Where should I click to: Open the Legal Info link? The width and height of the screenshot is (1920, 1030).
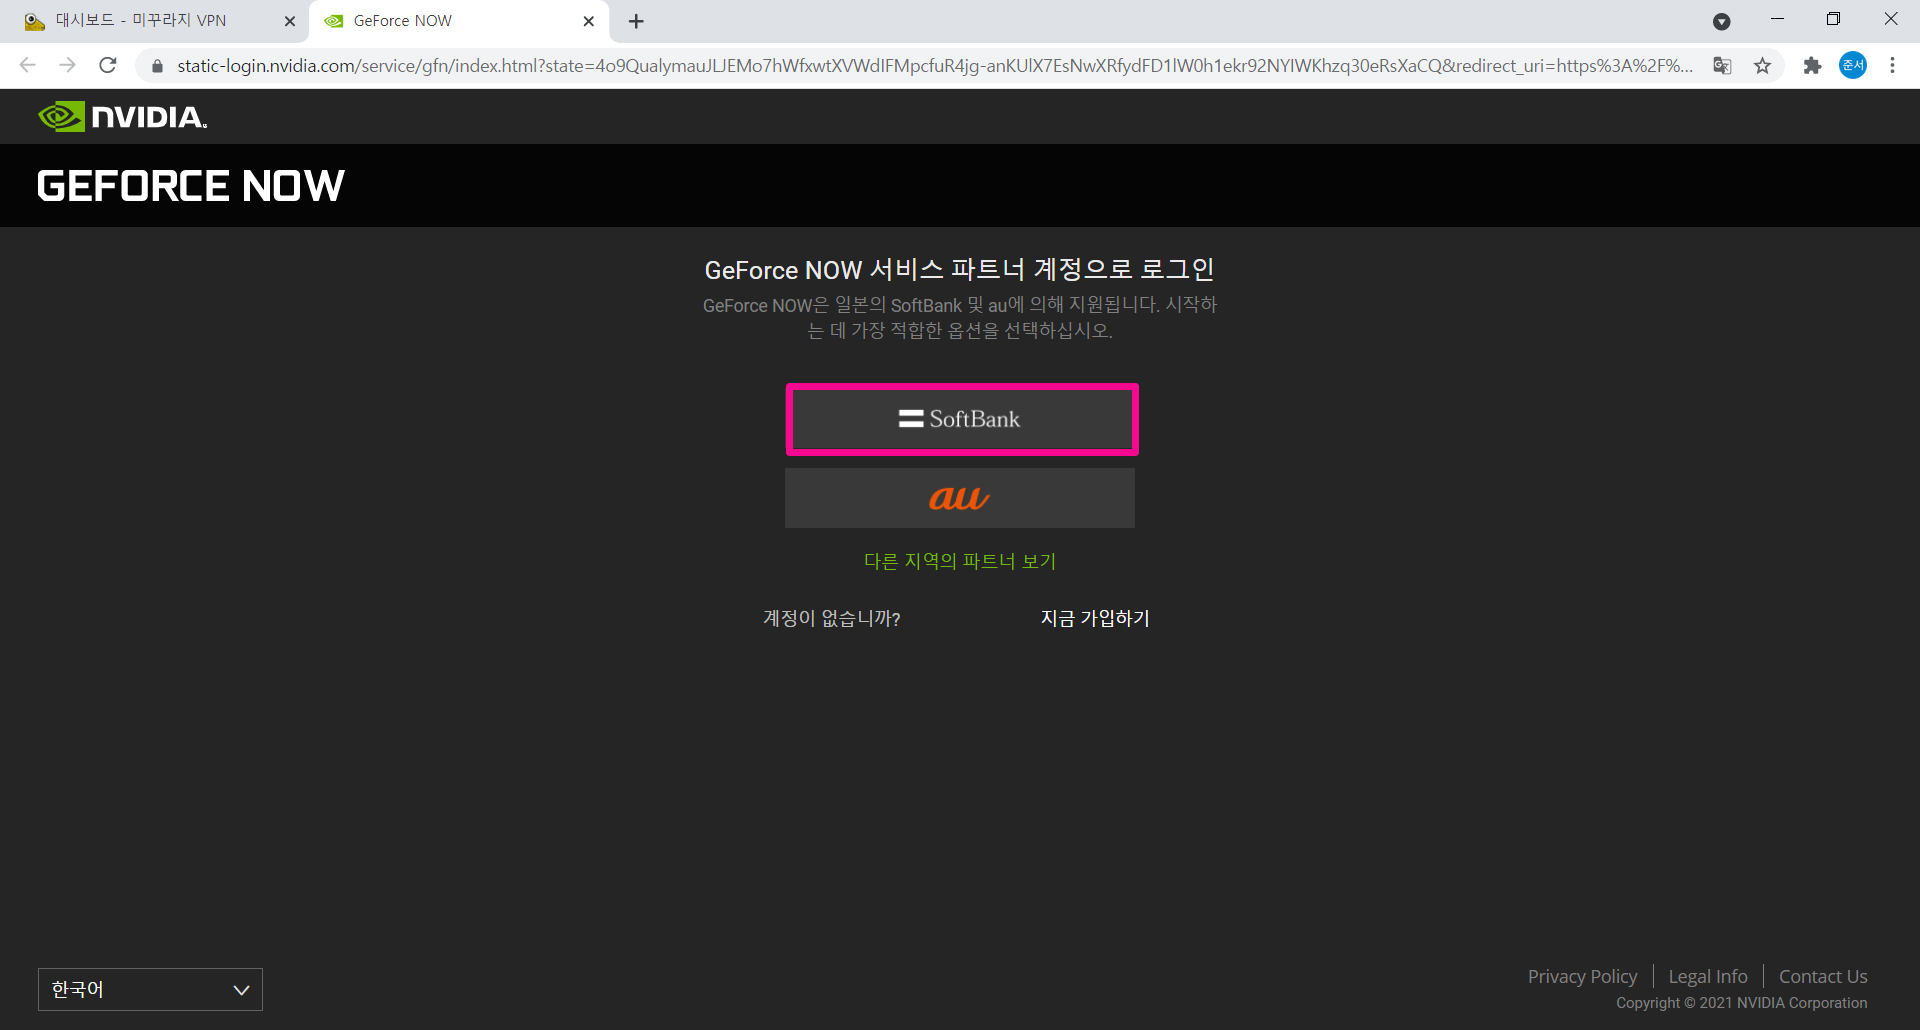(x=1708, y=976)
